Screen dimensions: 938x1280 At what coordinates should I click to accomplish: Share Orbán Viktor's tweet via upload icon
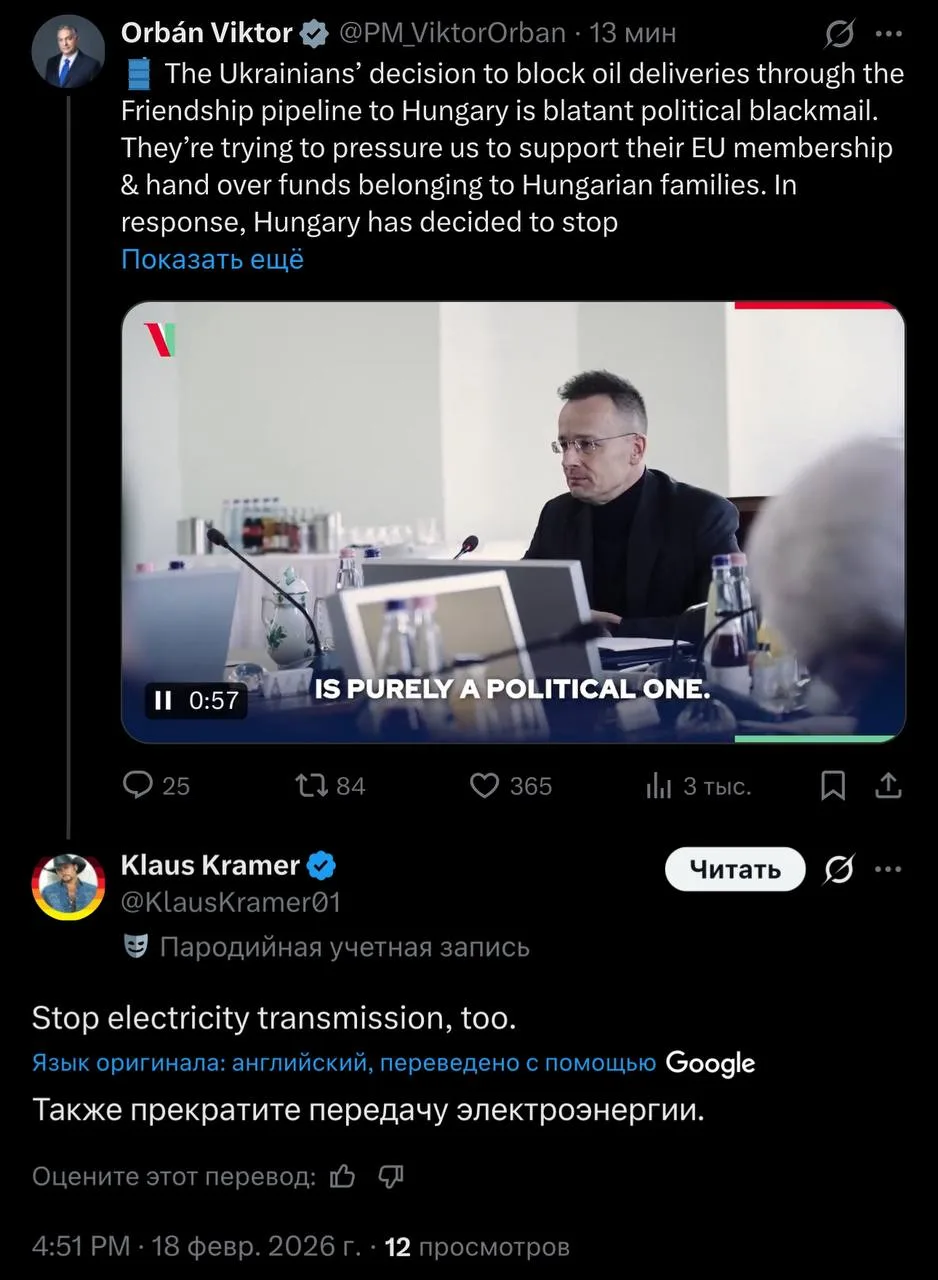[888, 787]
